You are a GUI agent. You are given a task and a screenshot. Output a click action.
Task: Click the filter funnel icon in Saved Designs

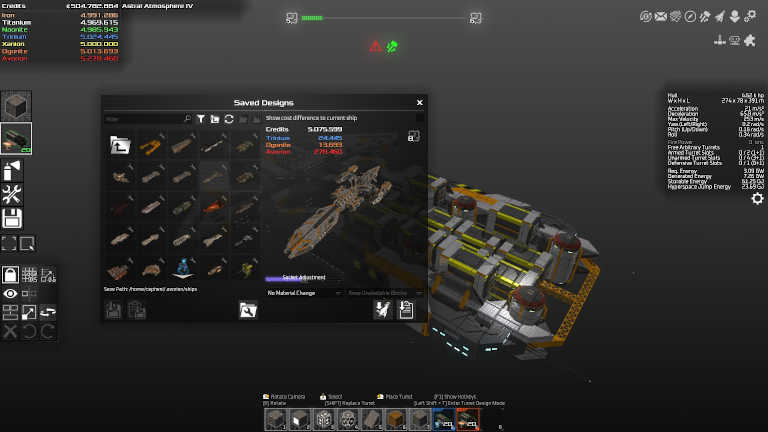tap(201, 119)
